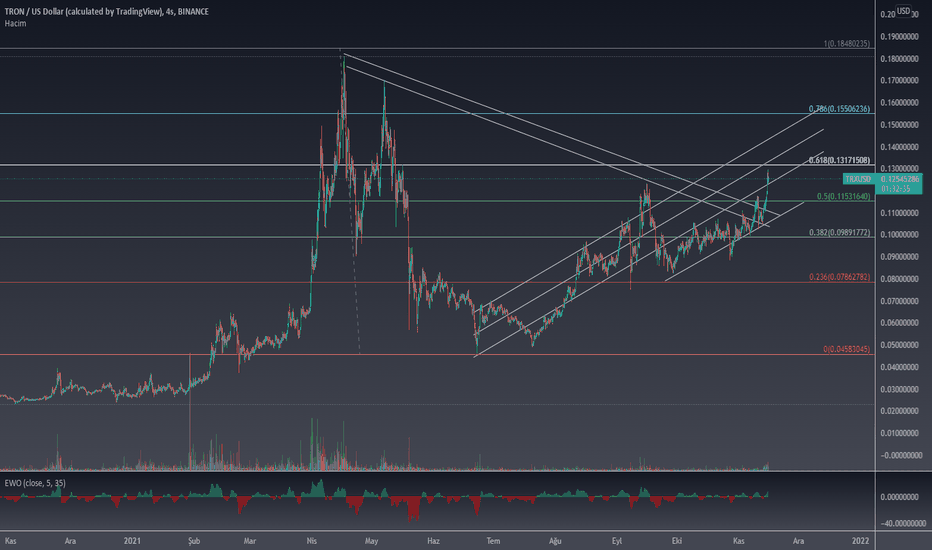The height and width of the screenshot is (550, 932).
Task: Select Fibonacci level 0.236(0.07862782) label
Action: click(x=839, y=277)
